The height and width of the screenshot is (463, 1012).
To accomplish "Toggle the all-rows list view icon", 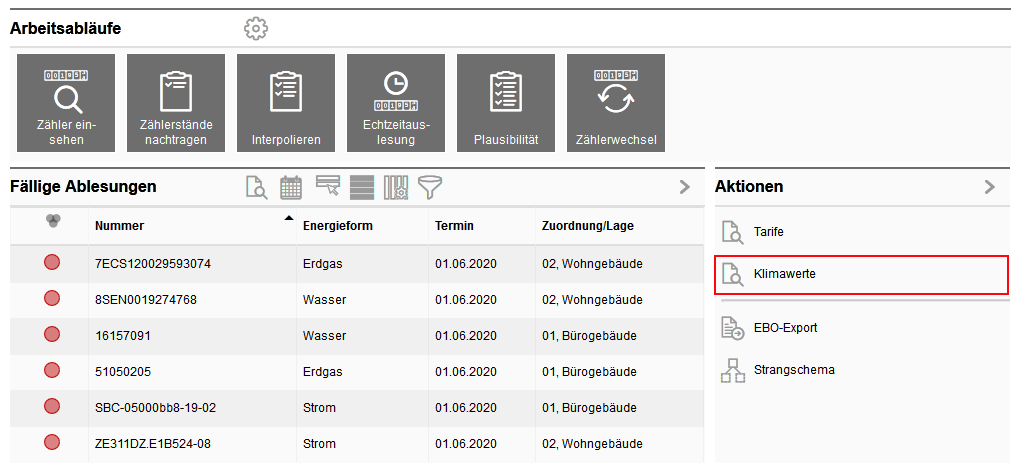I will 361,187.
